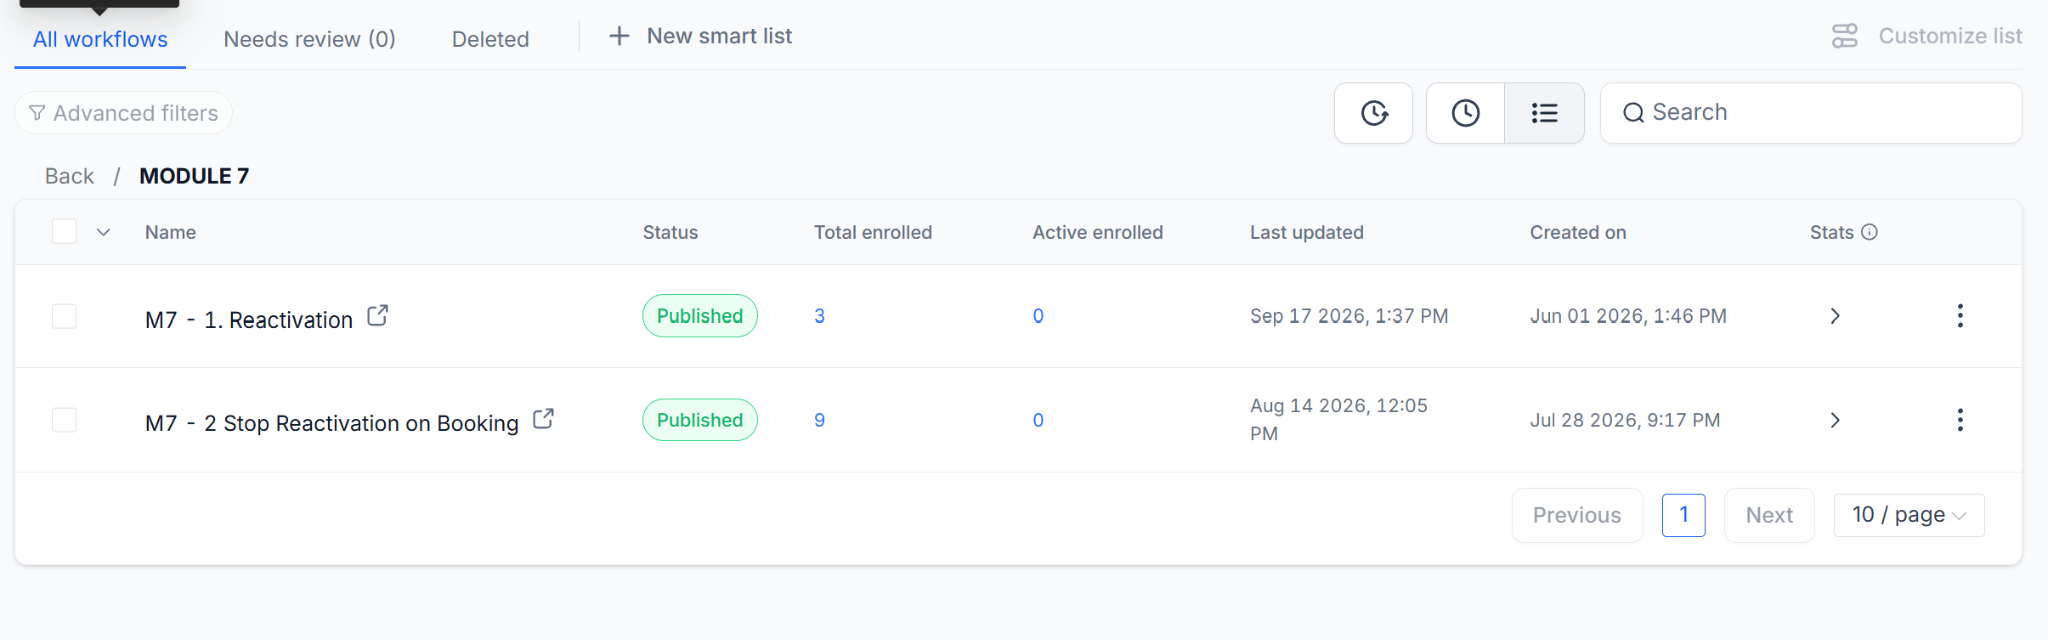Screen dimensions: 2048x640
Task: Click the plus icon for New smart list
Action: coord(620,36)
